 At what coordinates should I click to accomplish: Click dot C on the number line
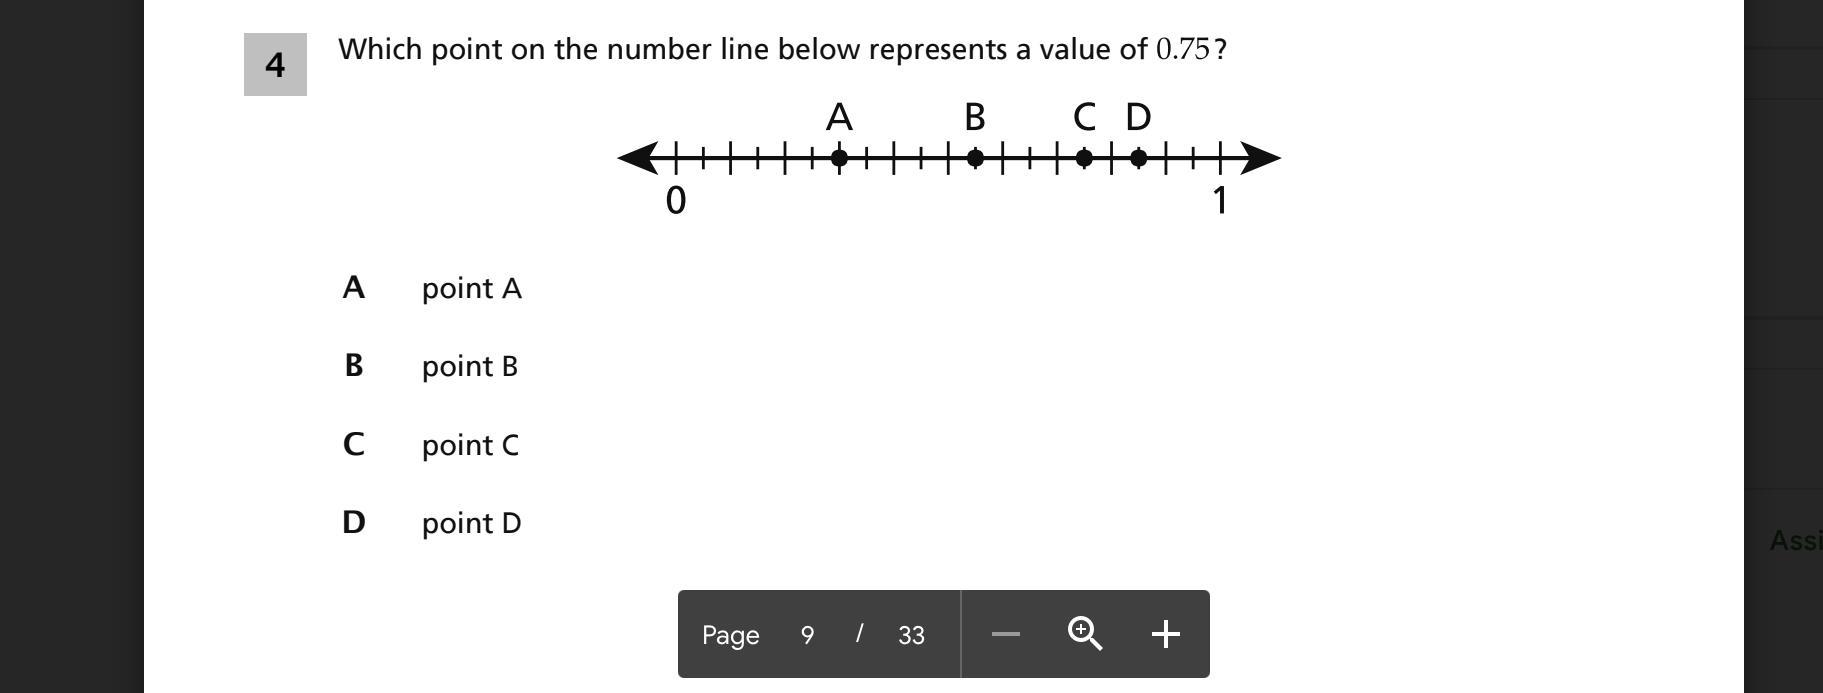pos(1084,157)
